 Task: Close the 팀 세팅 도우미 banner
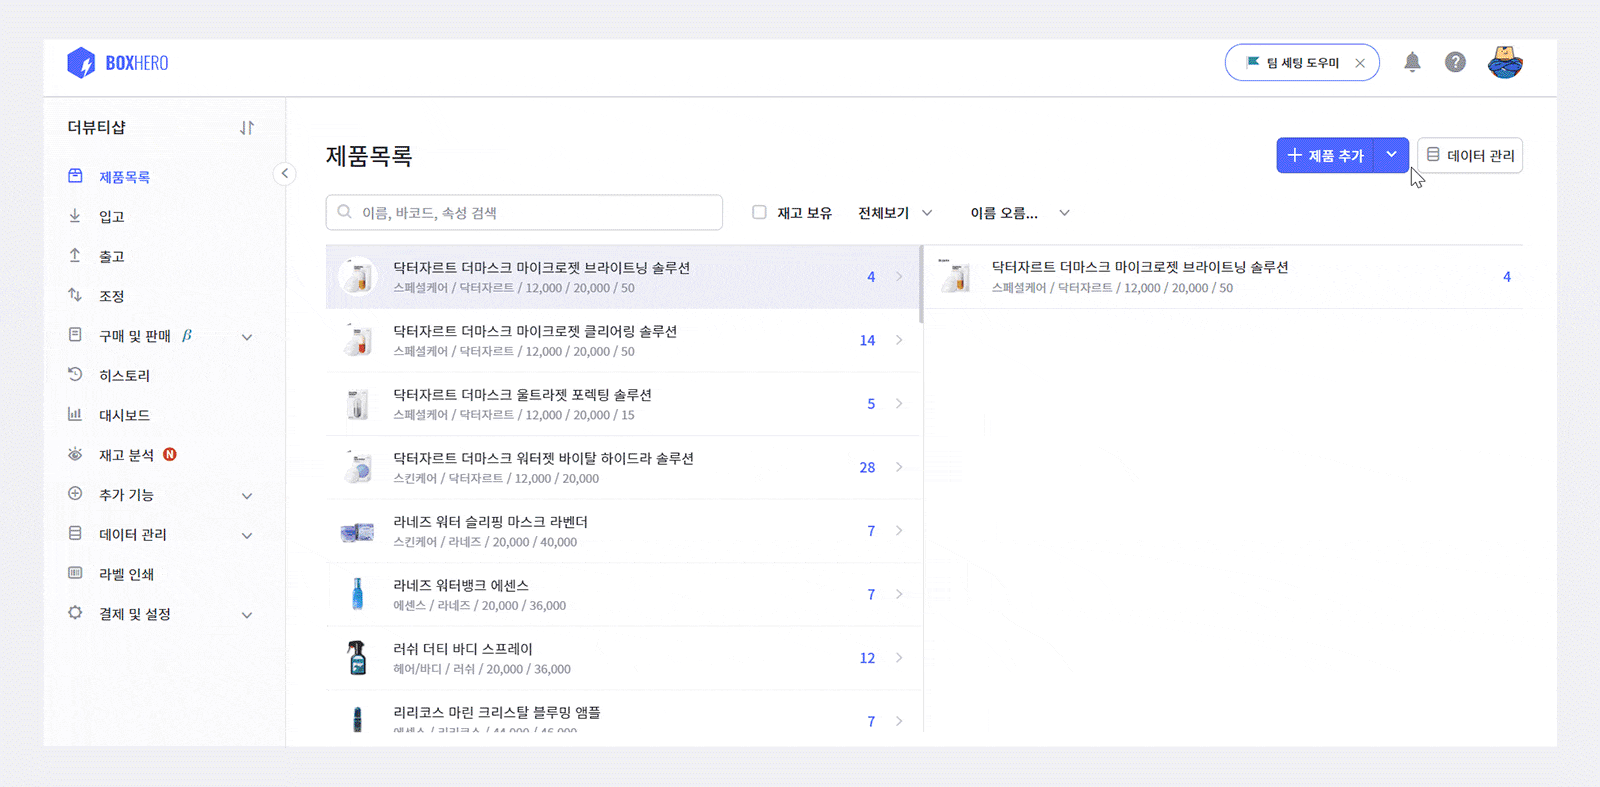click(x=1360, y=63)
